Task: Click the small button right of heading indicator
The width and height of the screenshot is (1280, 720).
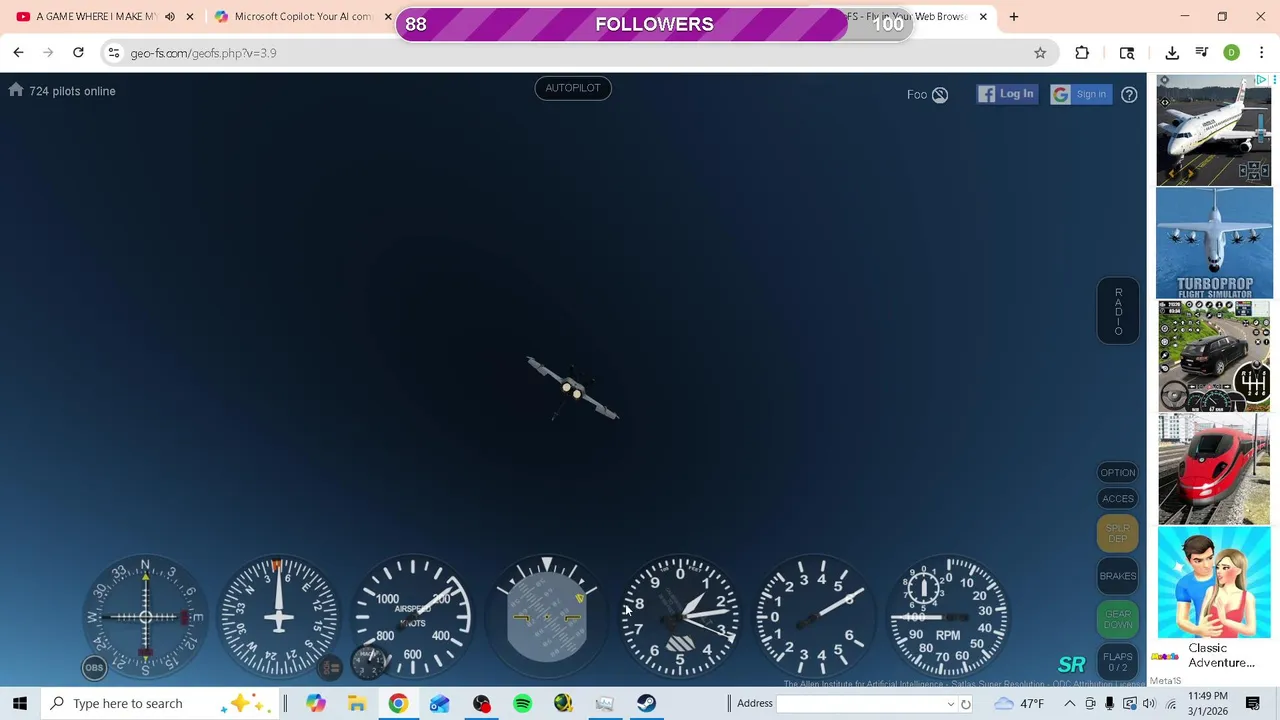Action: pyautogui.click(x=331, y=667)
